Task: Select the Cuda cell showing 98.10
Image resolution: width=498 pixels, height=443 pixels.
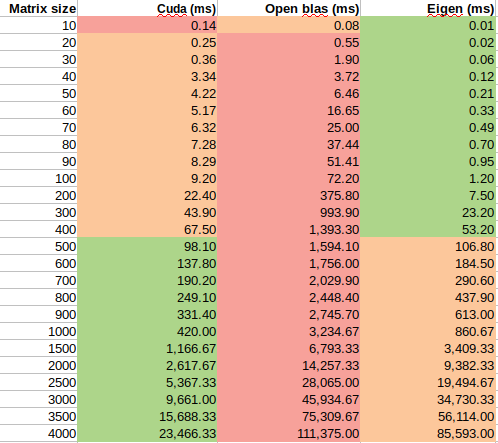Action: click(147, 246)
